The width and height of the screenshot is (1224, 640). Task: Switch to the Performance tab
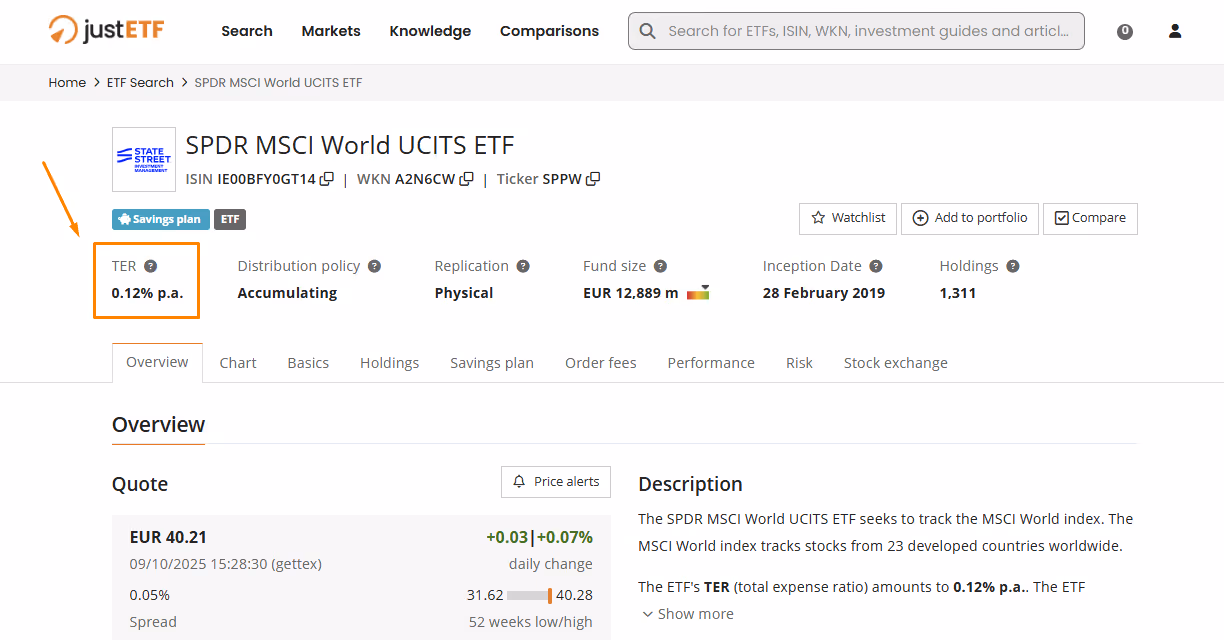711,363
